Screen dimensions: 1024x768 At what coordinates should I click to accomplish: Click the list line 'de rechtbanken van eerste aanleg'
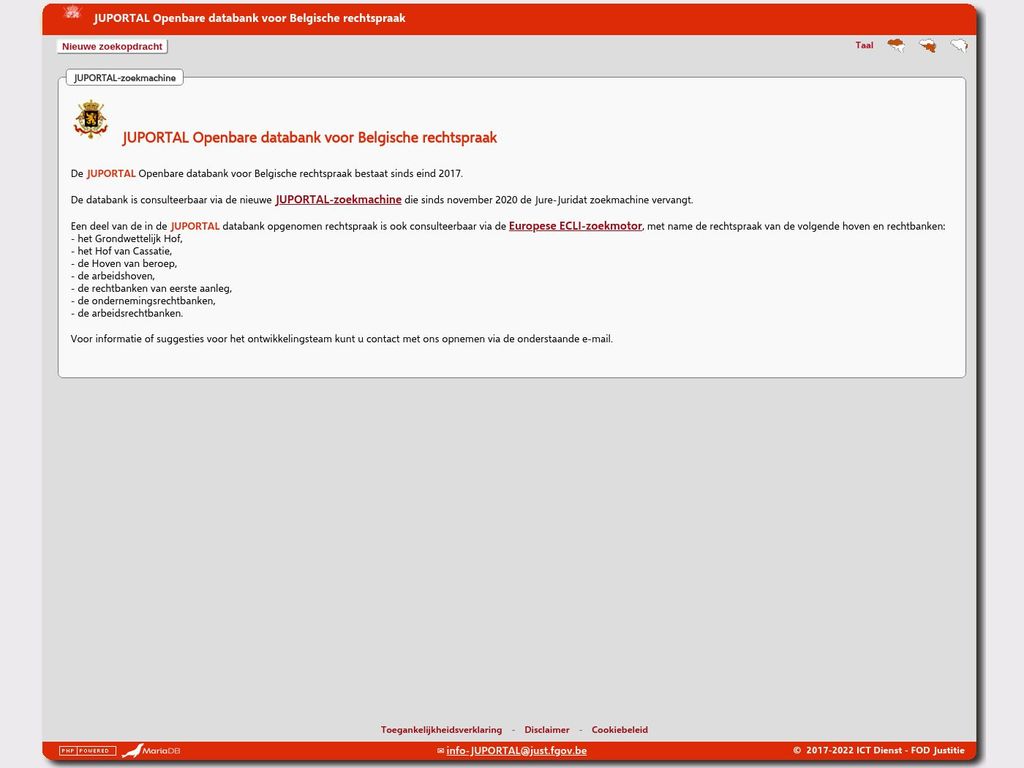(152, 289)
